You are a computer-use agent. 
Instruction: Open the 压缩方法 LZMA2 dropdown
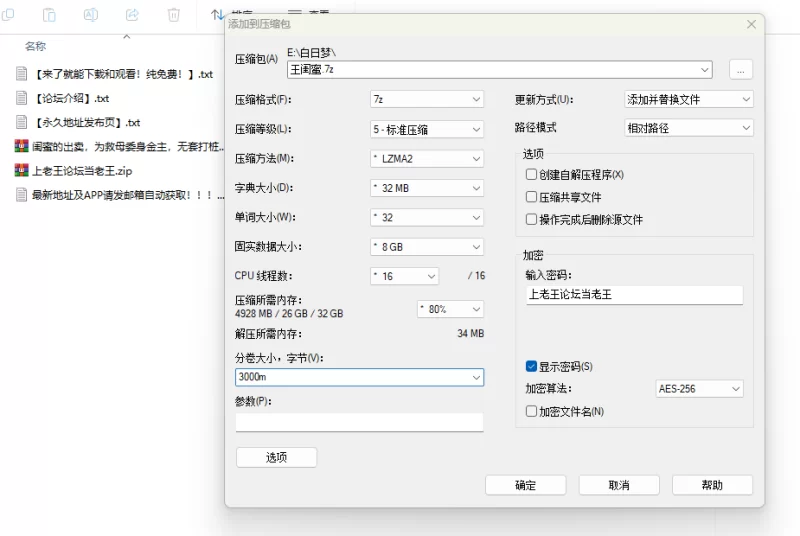(x=427, y=159)
